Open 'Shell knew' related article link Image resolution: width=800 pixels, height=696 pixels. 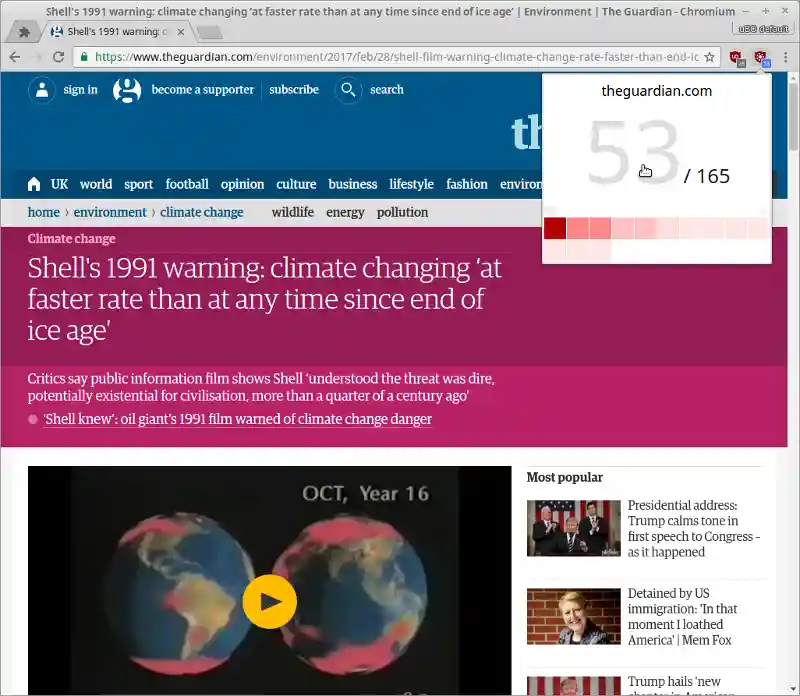coord(237,419)
